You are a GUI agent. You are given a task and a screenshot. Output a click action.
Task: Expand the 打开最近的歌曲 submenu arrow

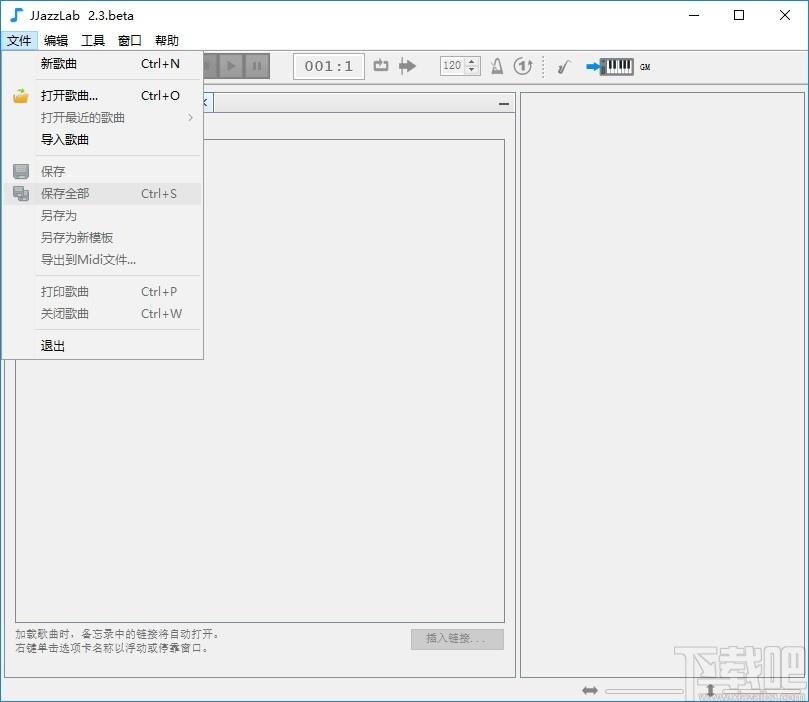pos(190,118)
